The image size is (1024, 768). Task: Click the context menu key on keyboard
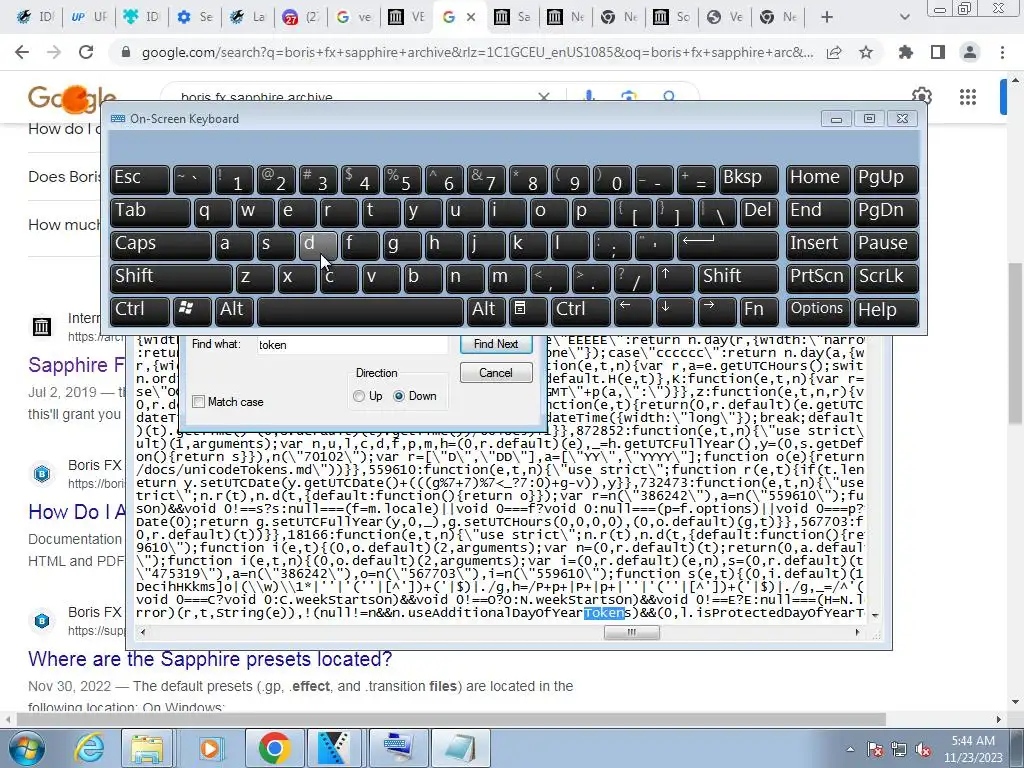coord(526,310)
